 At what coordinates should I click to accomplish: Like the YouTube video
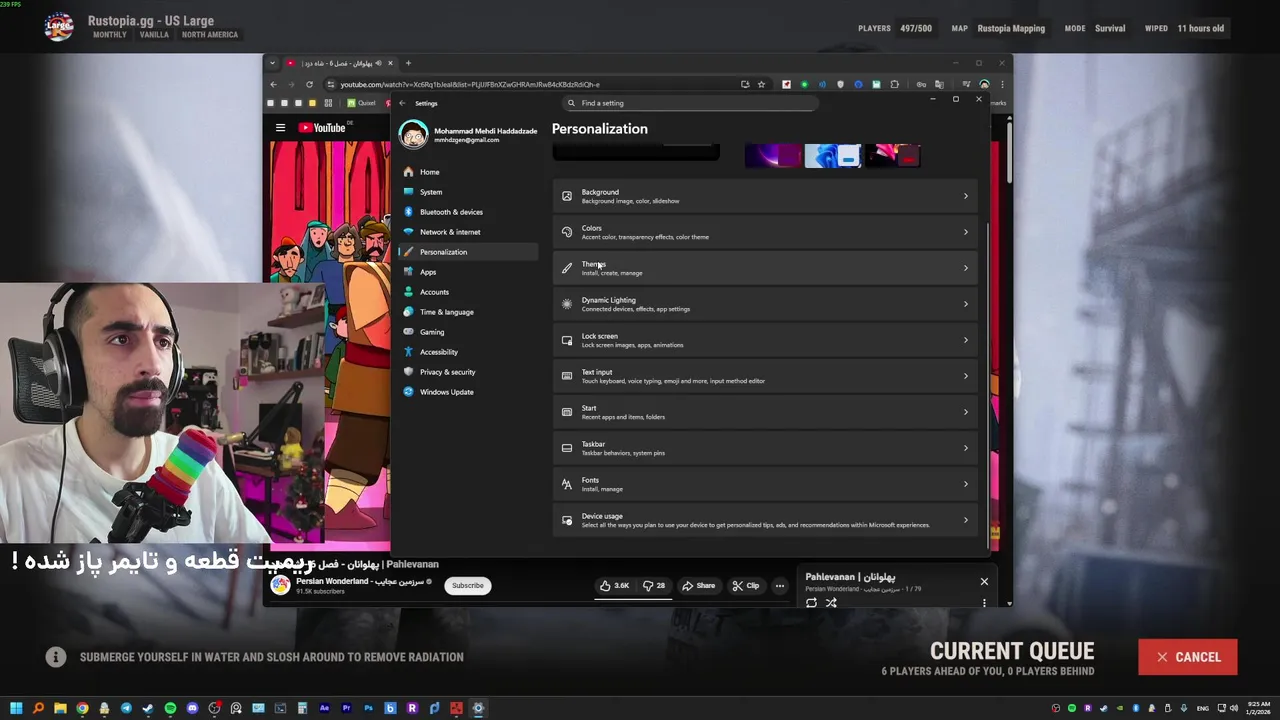[x=615, y=585]
